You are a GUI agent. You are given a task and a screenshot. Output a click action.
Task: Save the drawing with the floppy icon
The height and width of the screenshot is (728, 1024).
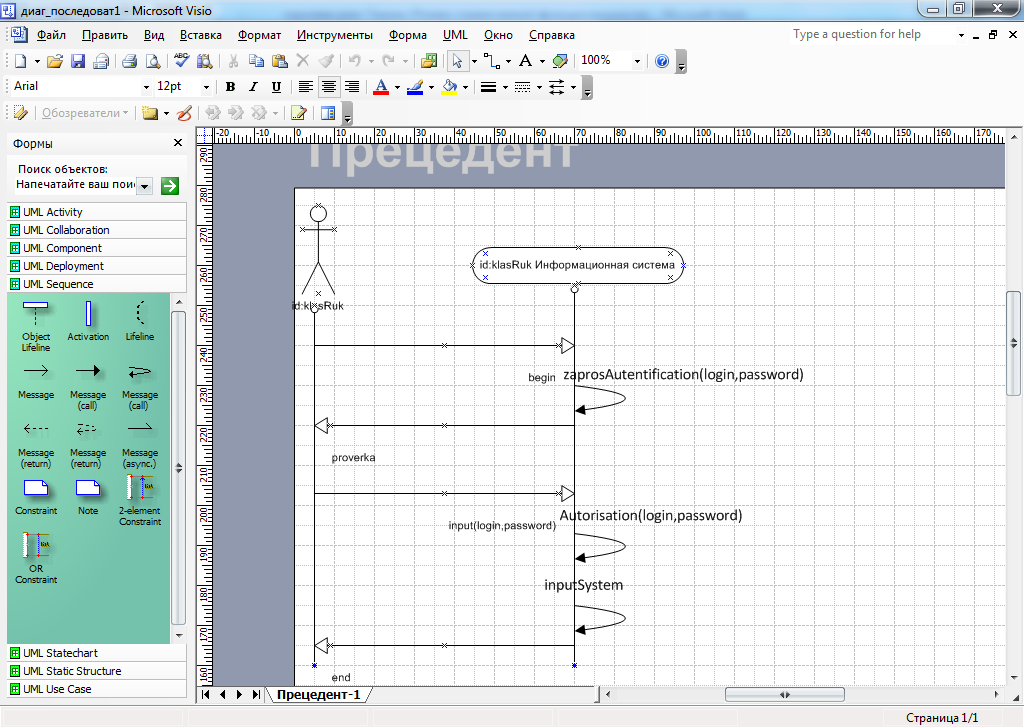tap(78, 61)
